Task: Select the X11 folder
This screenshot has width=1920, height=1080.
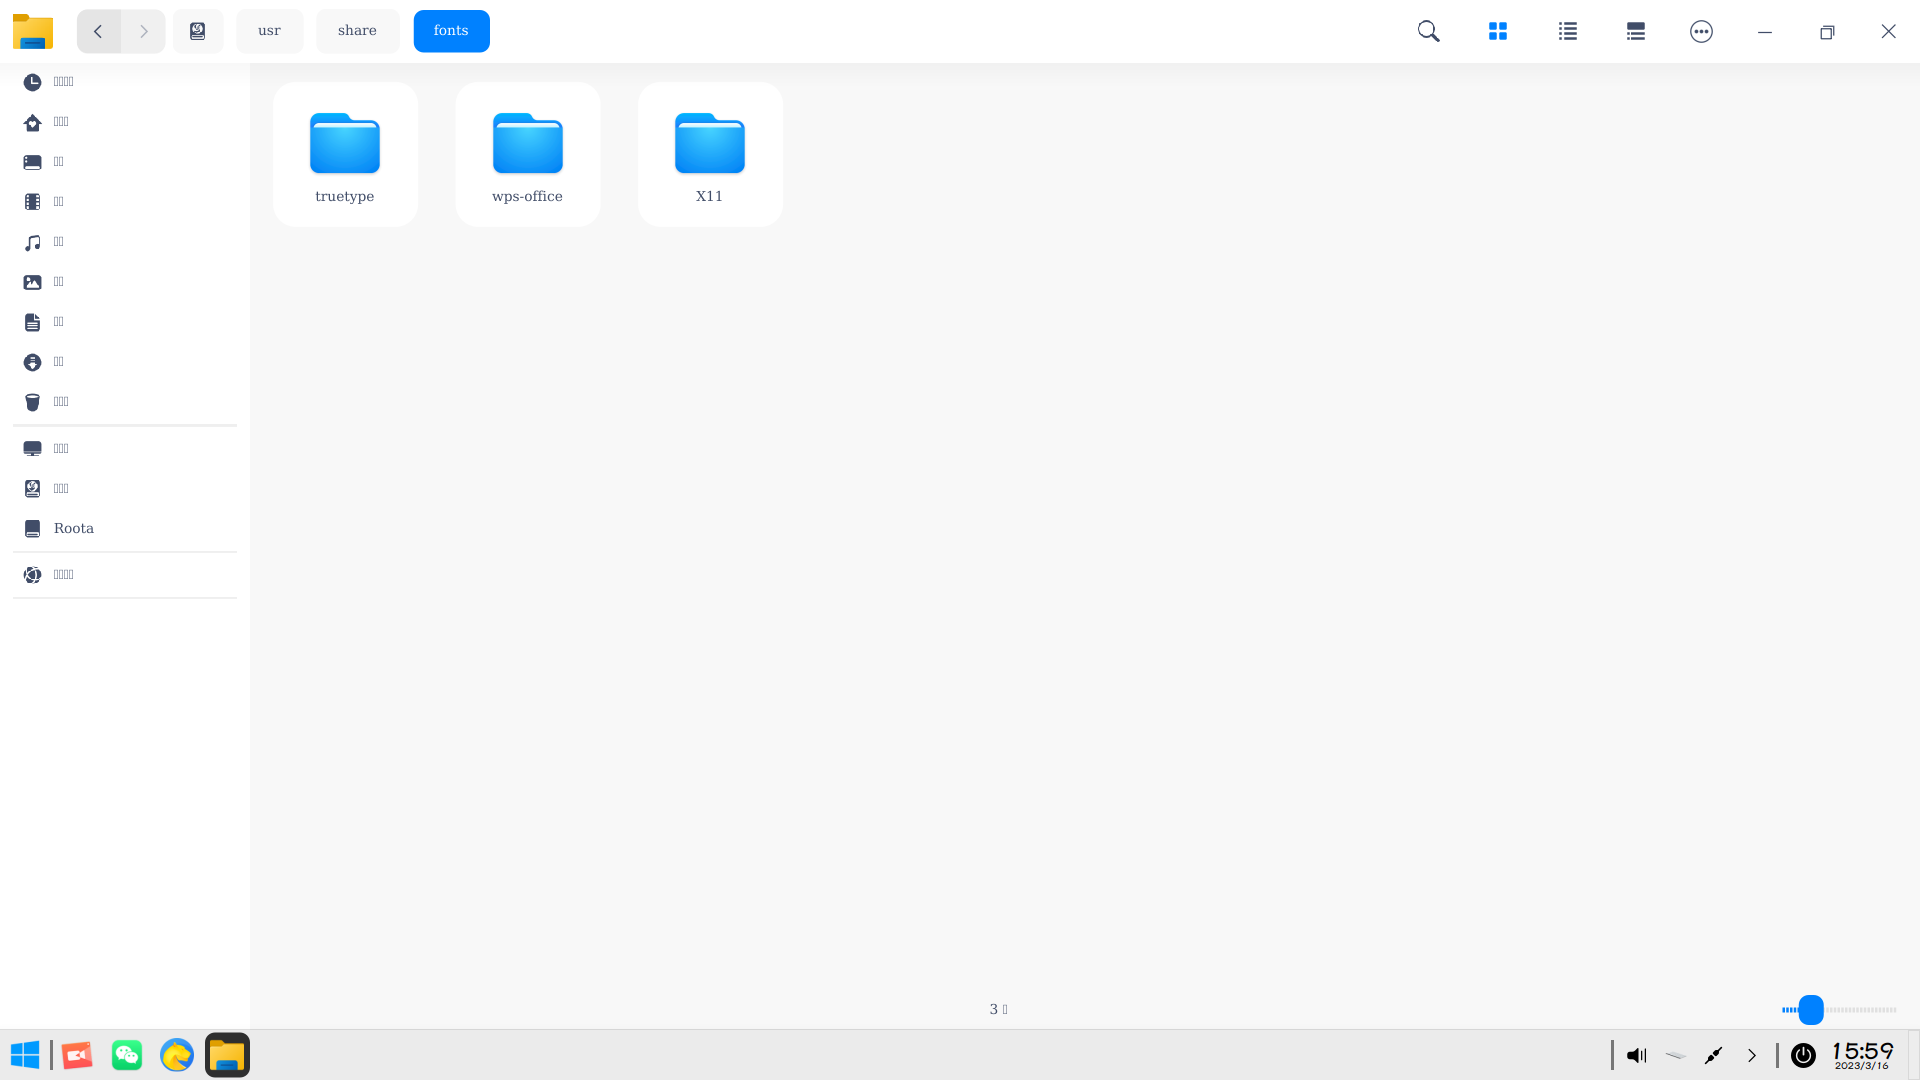Action: pos(710,154)
